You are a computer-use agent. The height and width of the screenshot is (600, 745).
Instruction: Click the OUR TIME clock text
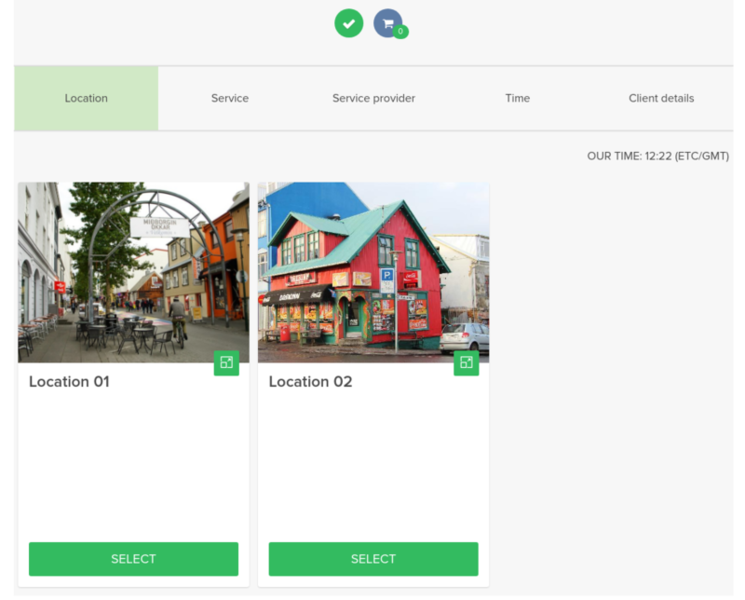click(657, 157)
